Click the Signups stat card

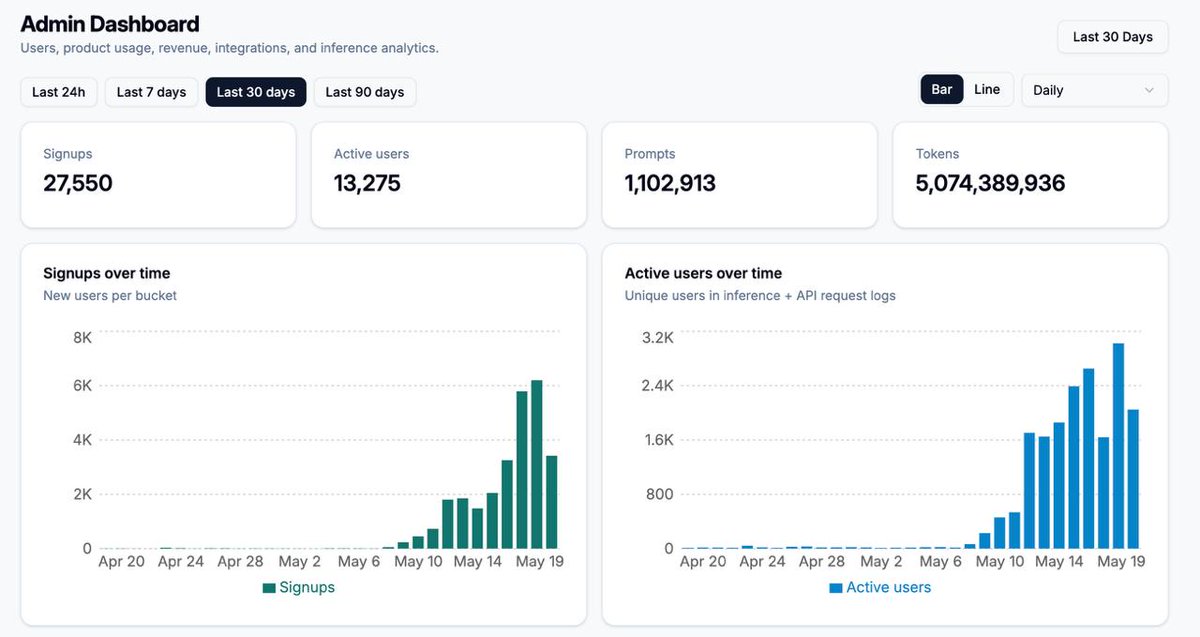(x=158, y=175)
